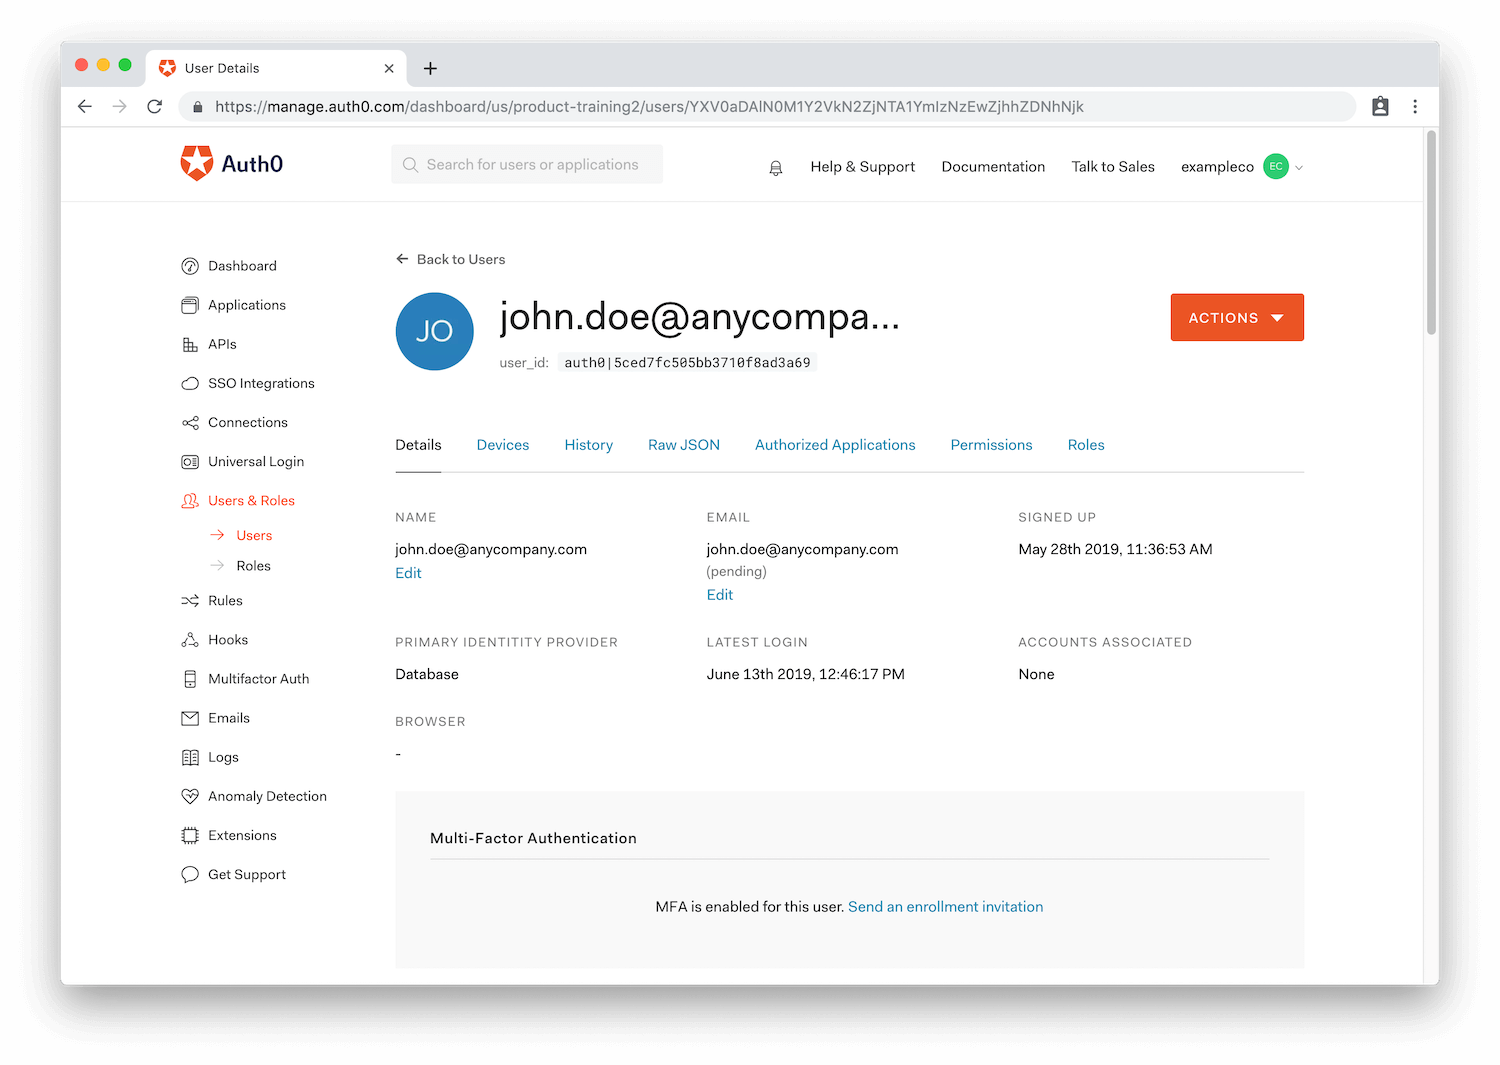Click the Multifactor Auth phone icon

[x=190, y=679]
